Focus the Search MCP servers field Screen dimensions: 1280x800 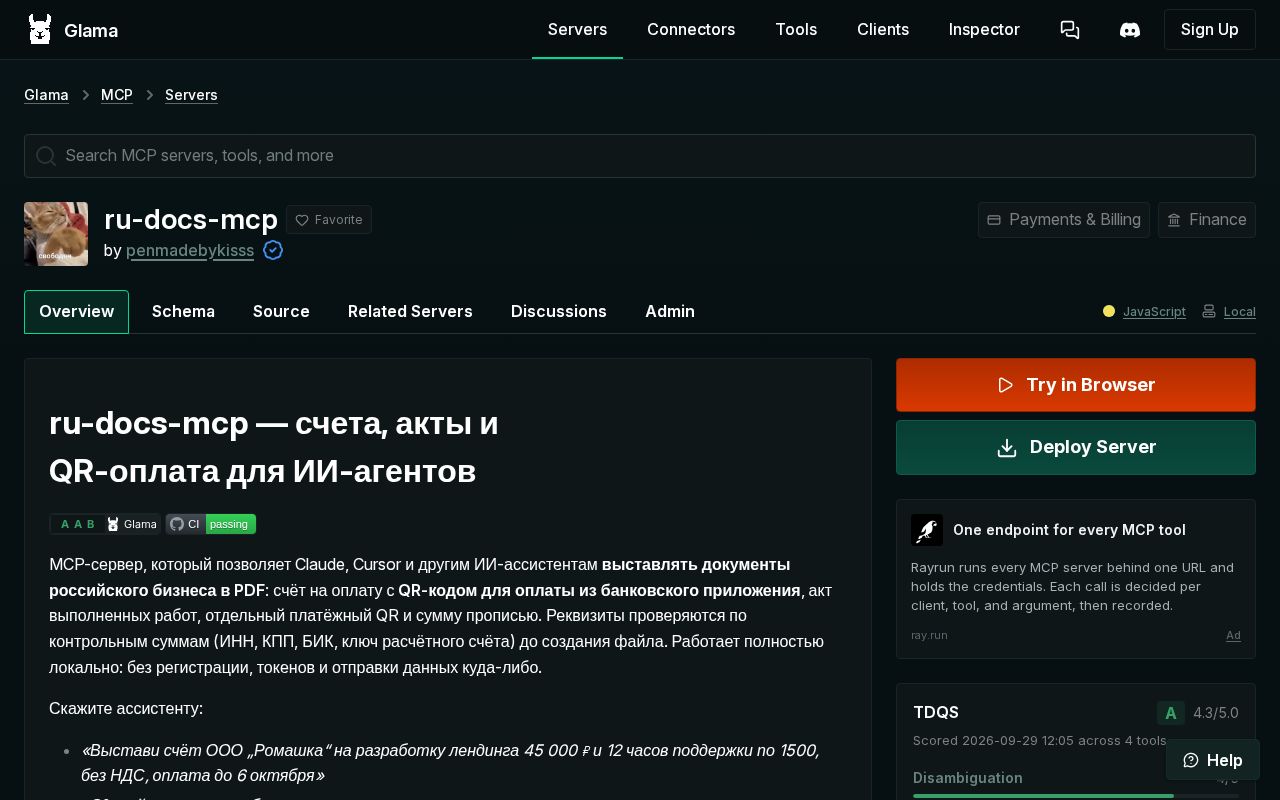[x=640, y=156]
